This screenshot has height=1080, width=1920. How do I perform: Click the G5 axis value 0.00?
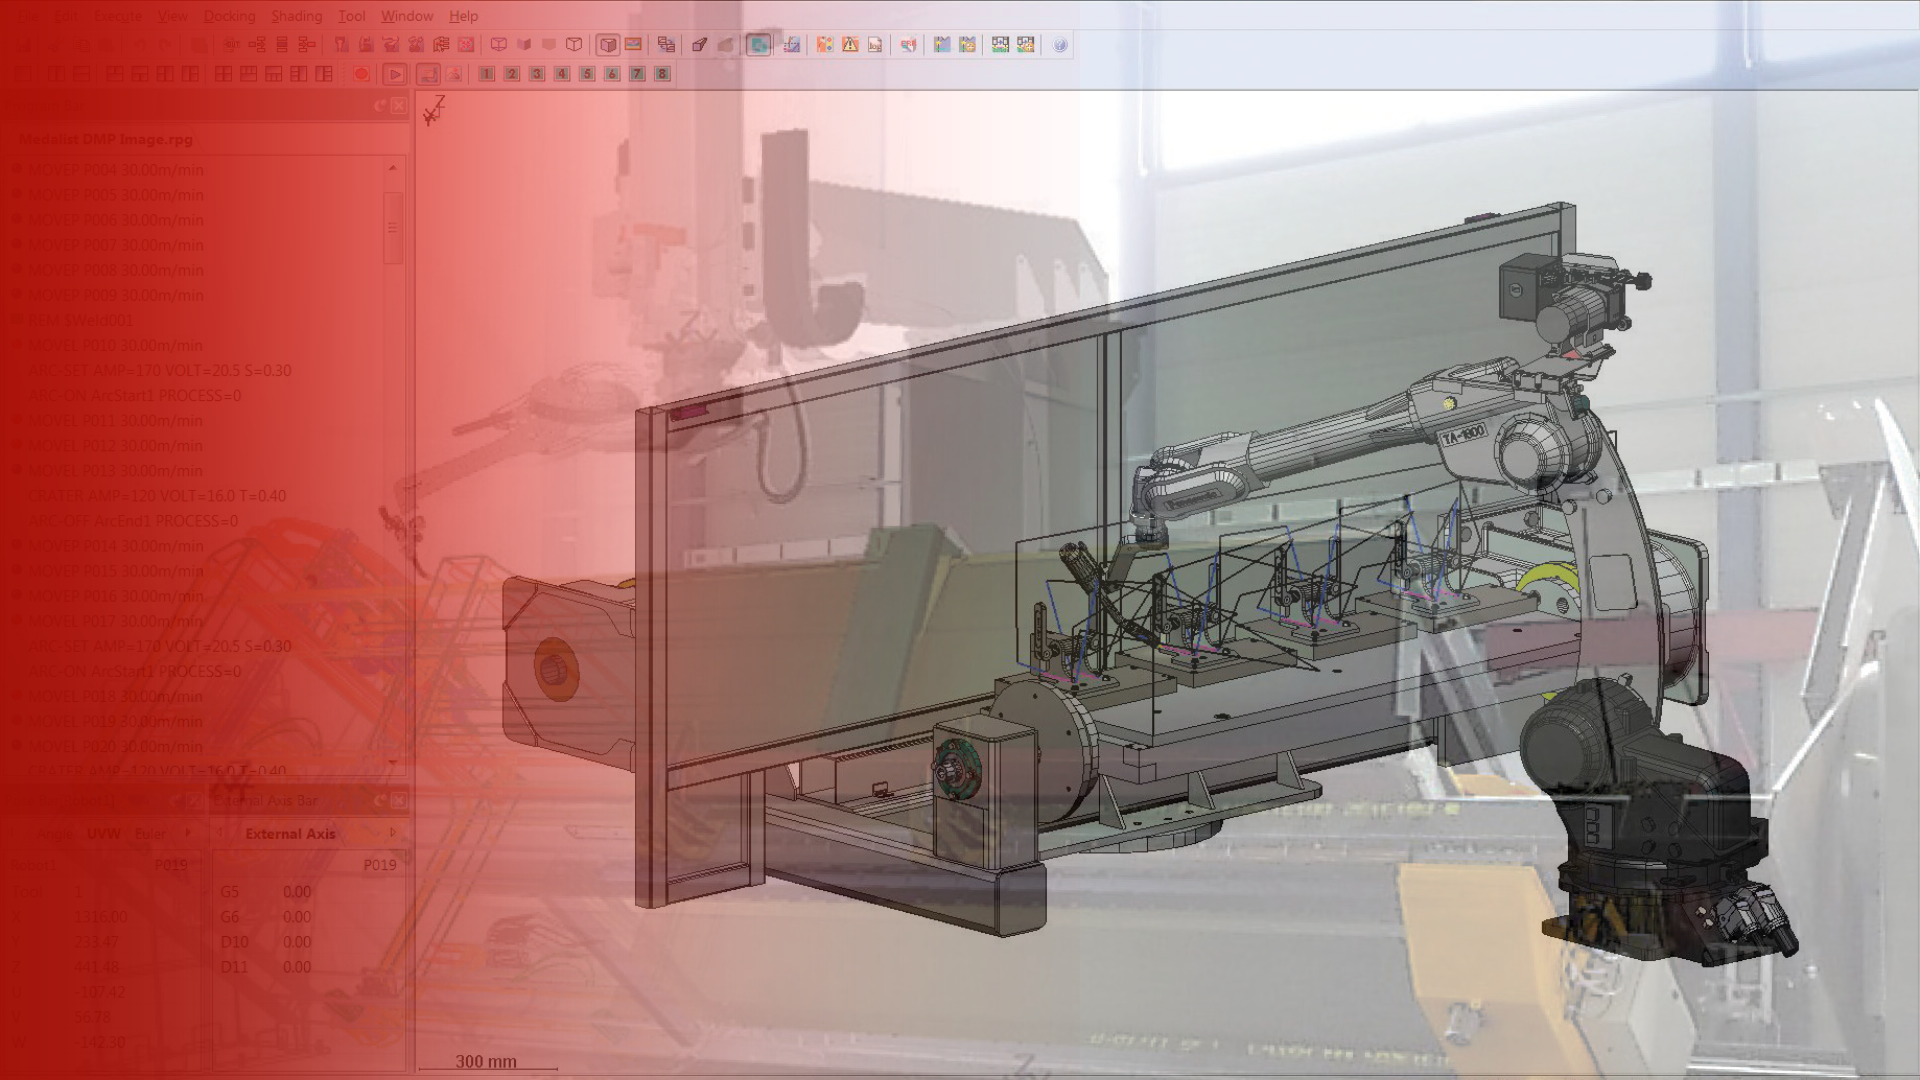(296, 892)
